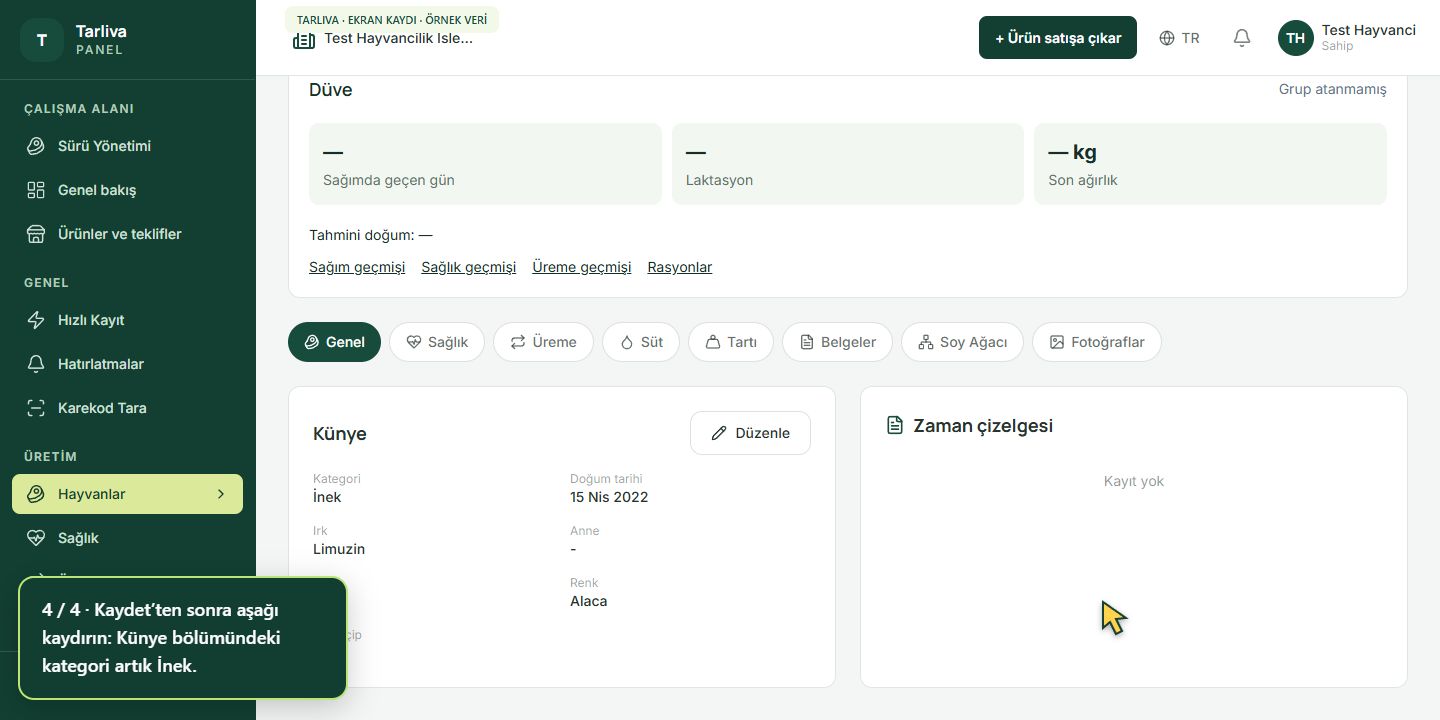The height and width of the screenshot is (720, 1440).
Task: Open the notifications bell in top bar
Action: 1242,38
